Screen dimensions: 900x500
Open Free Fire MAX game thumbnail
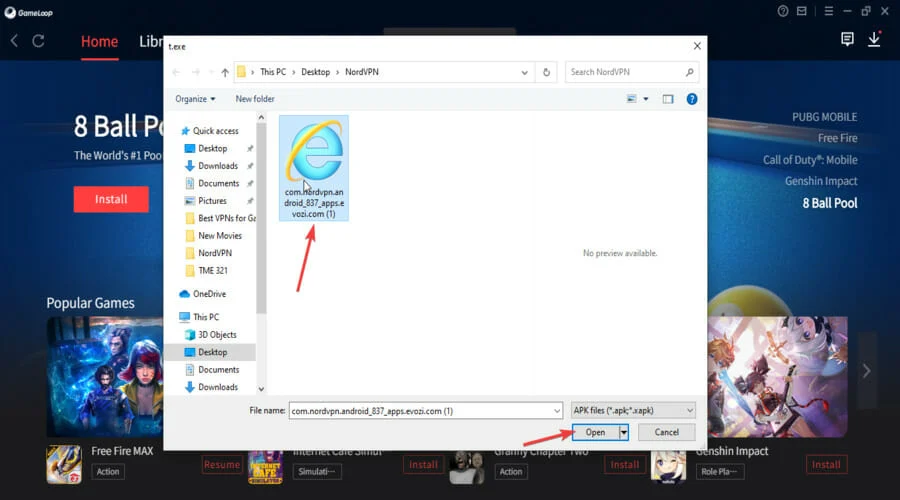104,377
